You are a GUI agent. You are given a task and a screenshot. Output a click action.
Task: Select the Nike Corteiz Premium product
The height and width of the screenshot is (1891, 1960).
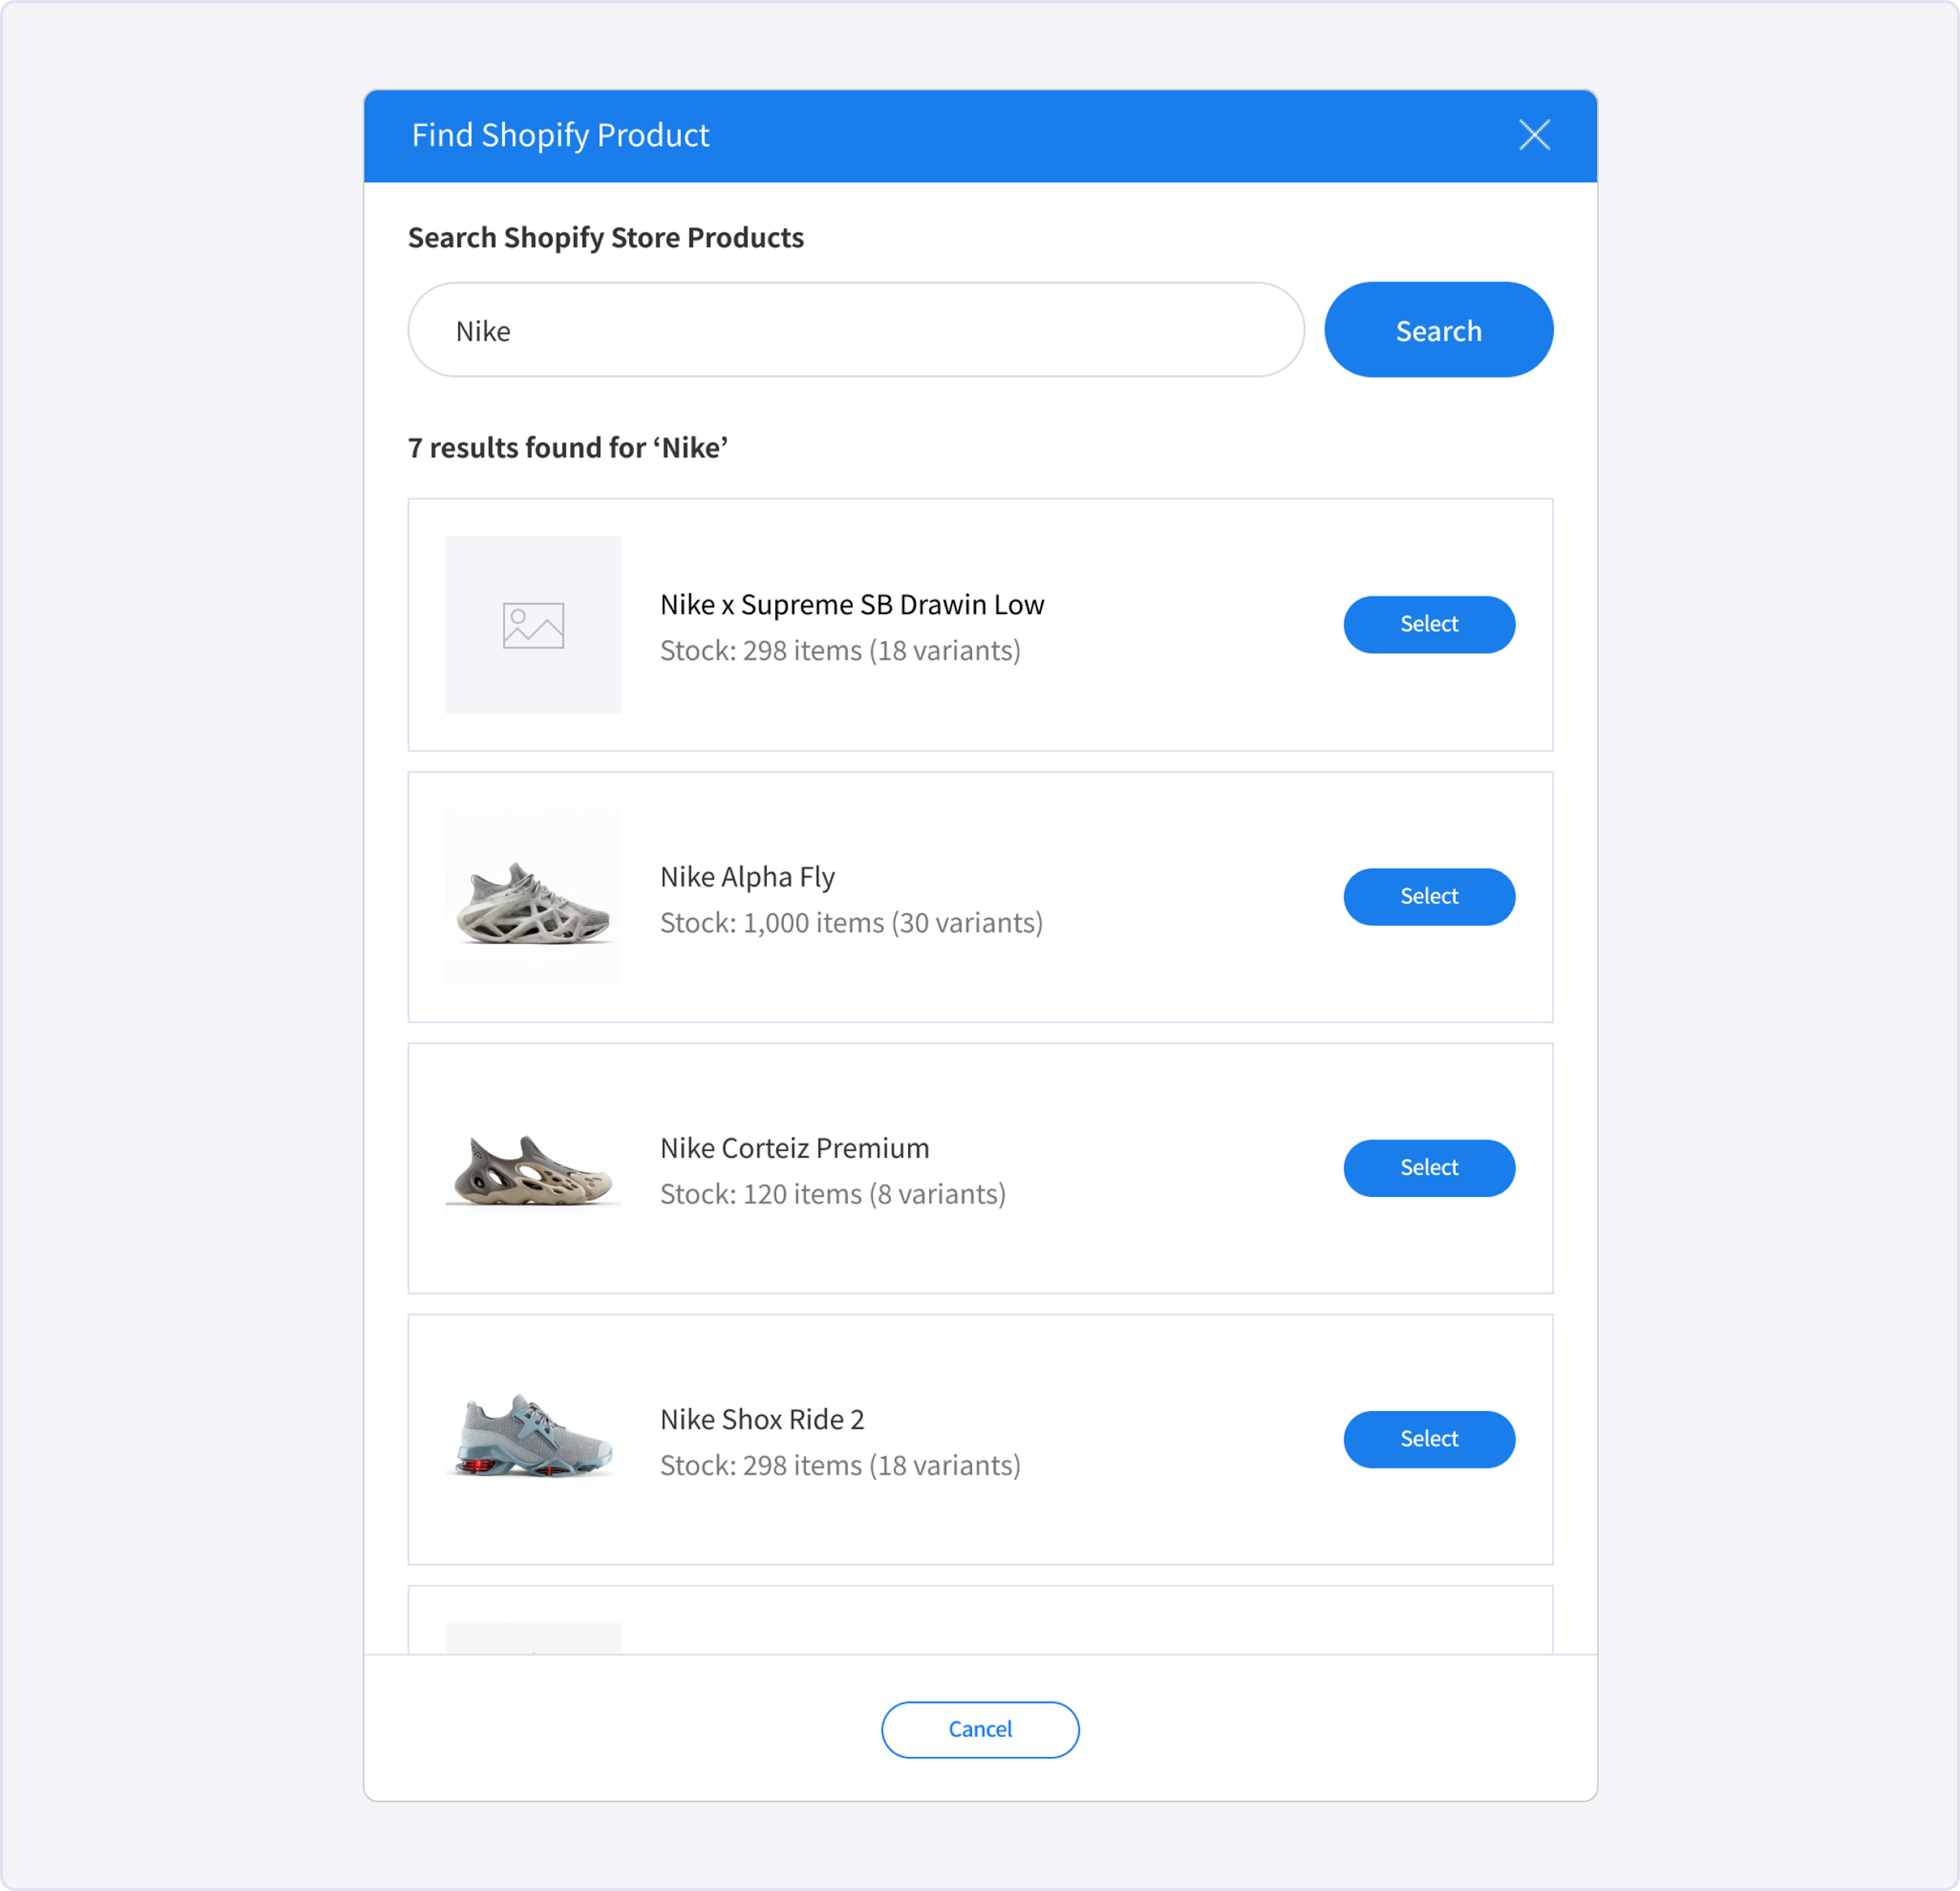1428,1167
